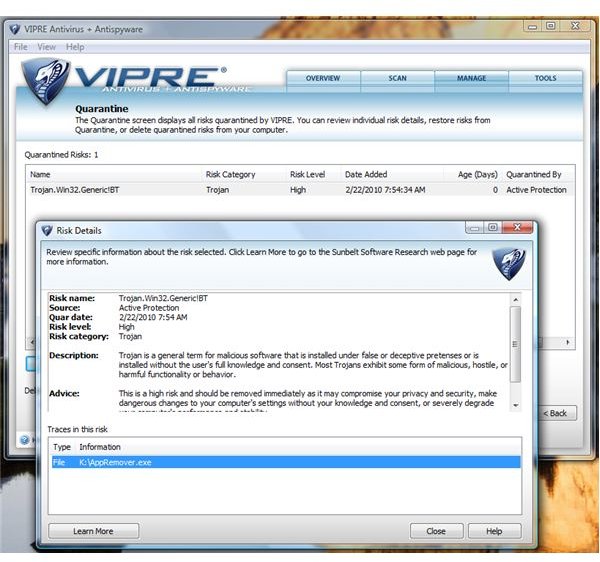Click the shield logo inside Risk Details header
This screenshot has height=562, width=600.
click(509, 264)
